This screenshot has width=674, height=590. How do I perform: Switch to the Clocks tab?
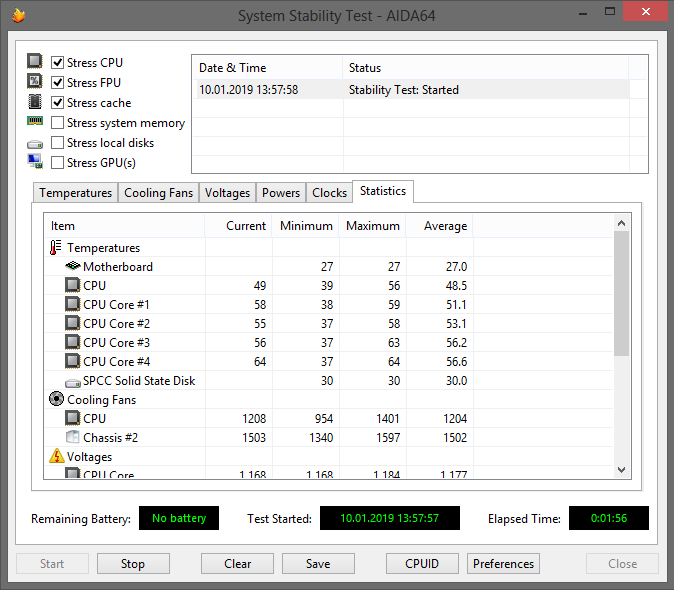click(329, 193)
